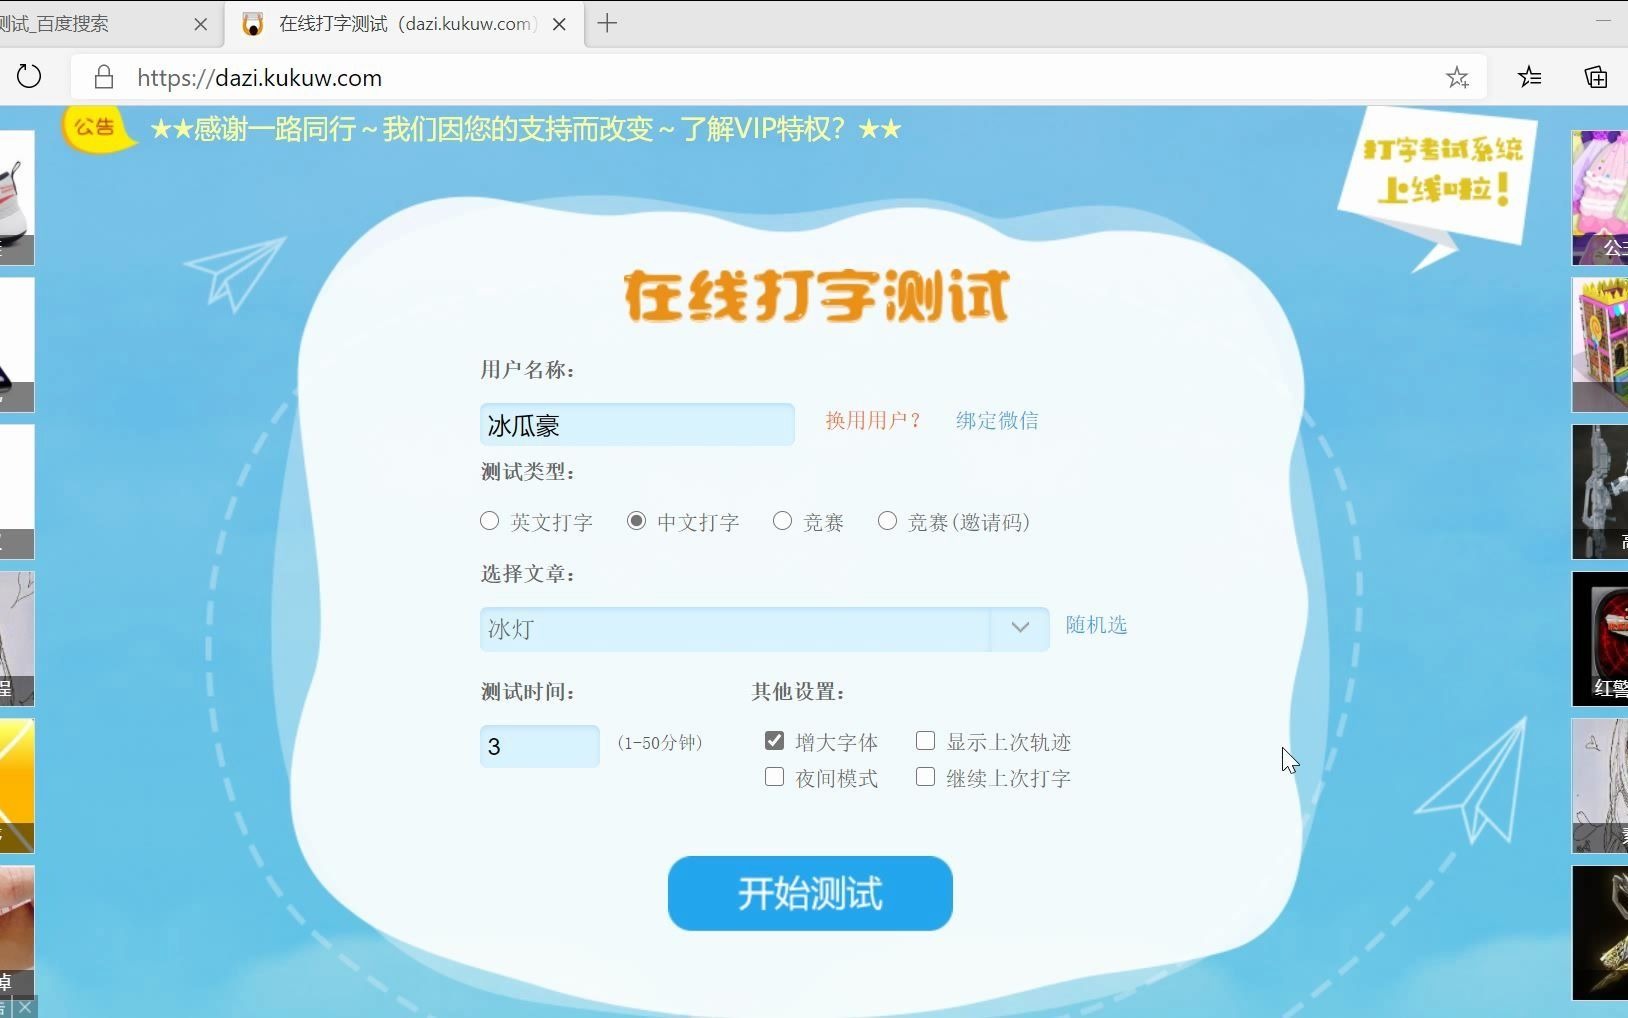The height and width of the screenshot is (1018, 1628).
Task: Close the left-side ad with X
Action: [x=26, y=1007]
